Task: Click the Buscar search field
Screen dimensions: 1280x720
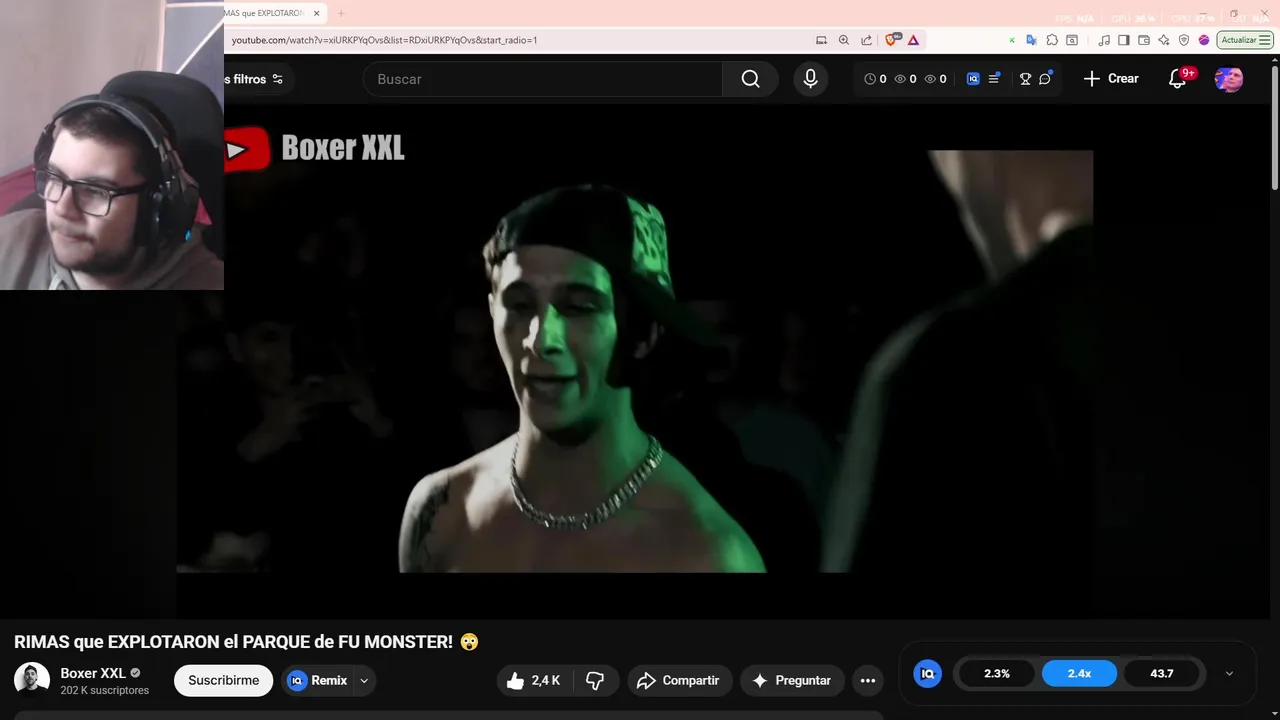Action: click(x=543, y=79)
